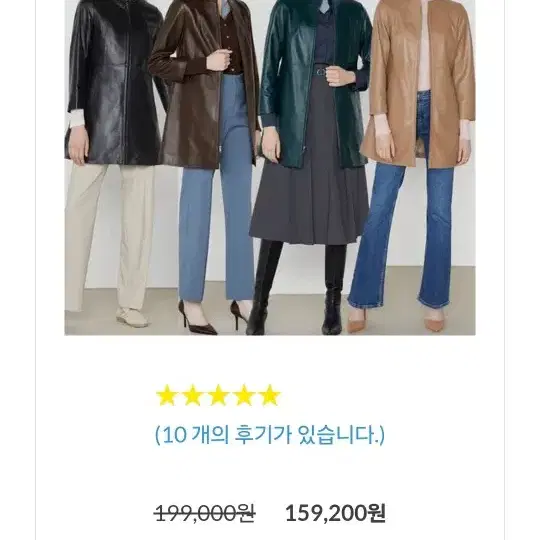Select the fourth rating star

(244, 395)
